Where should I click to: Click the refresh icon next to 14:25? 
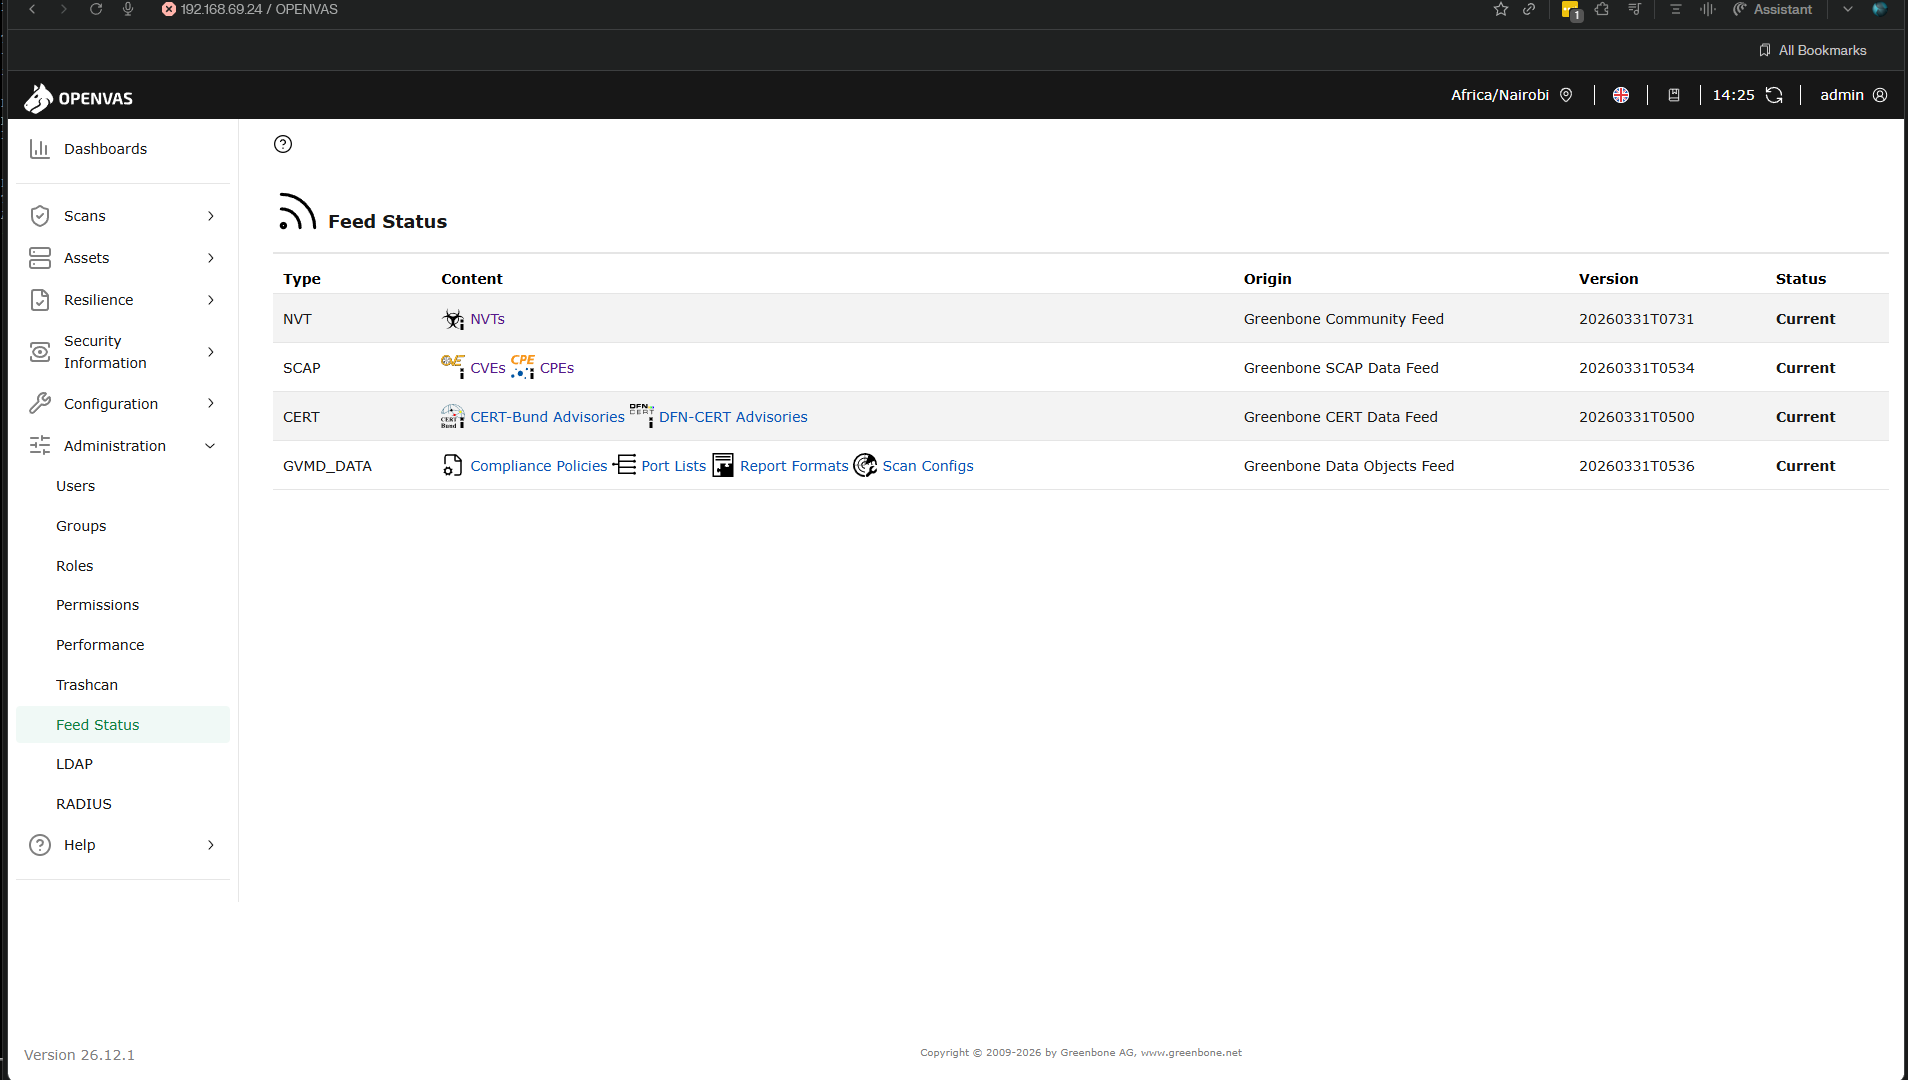pos(1774,95)
